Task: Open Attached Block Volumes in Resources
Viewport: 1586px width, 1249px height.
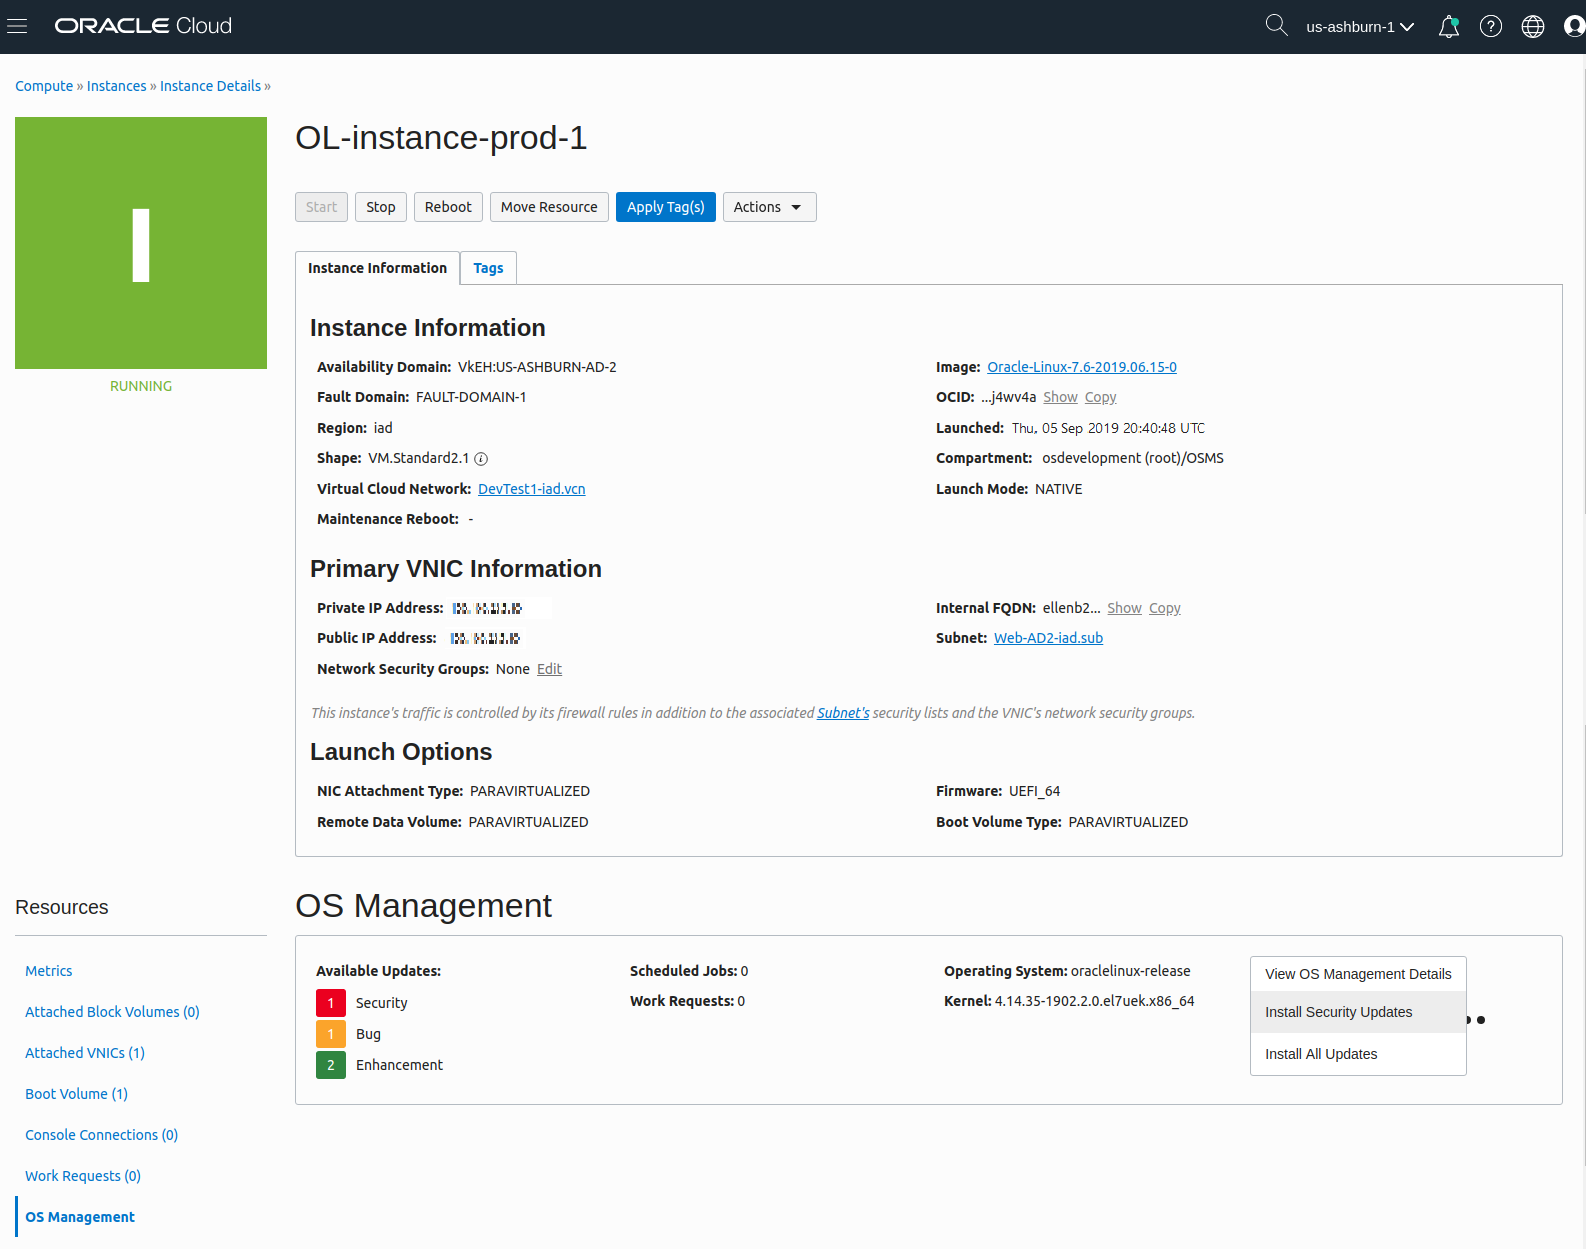Action: click(x=112, y=1012)
